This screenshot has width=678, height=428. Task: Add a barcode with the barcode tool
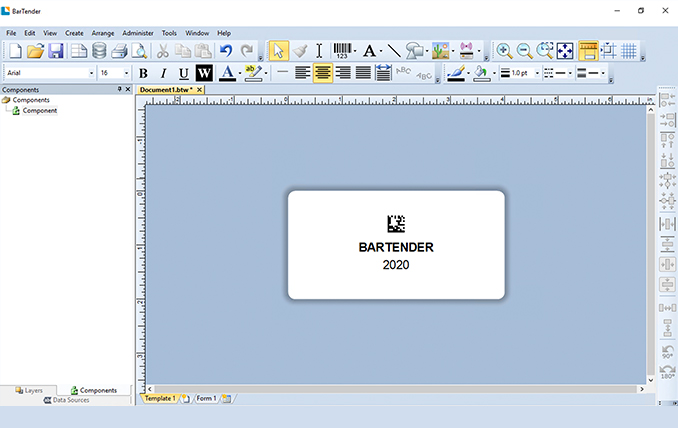coord(342,51)
